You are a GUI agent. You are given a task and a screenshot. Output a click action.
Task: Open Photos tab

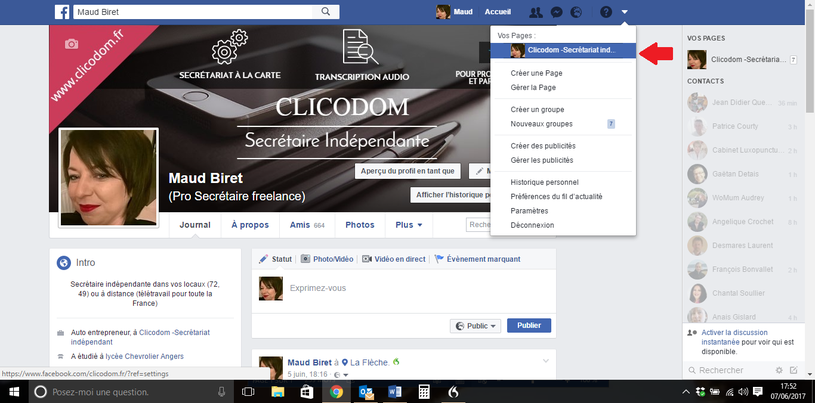point(360,225)
